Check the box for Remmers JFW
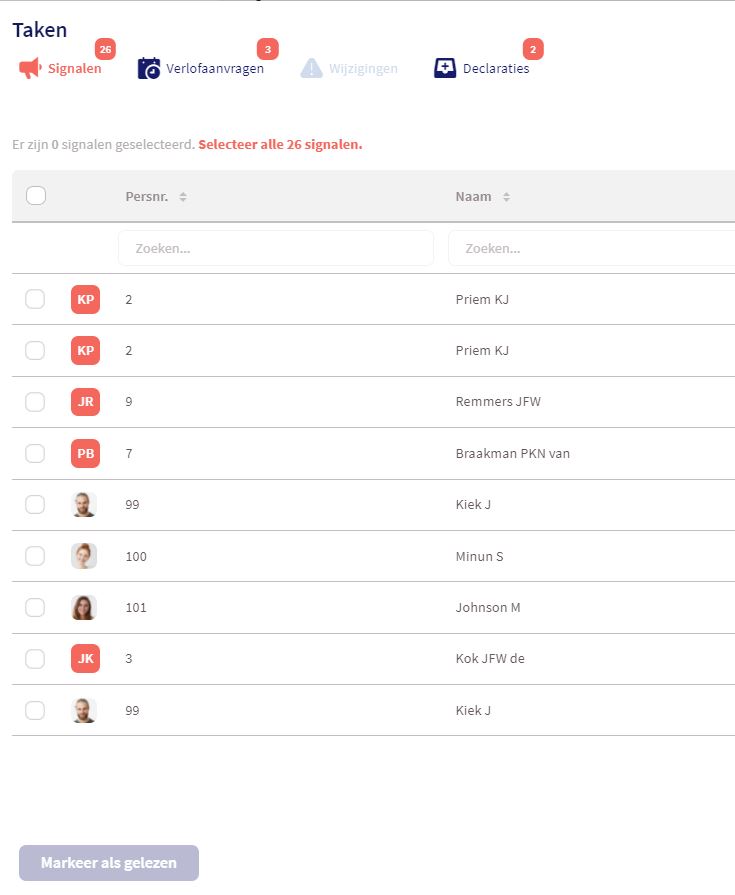The width and height of the screenshot is (735, 895). [x=35, y=402]
